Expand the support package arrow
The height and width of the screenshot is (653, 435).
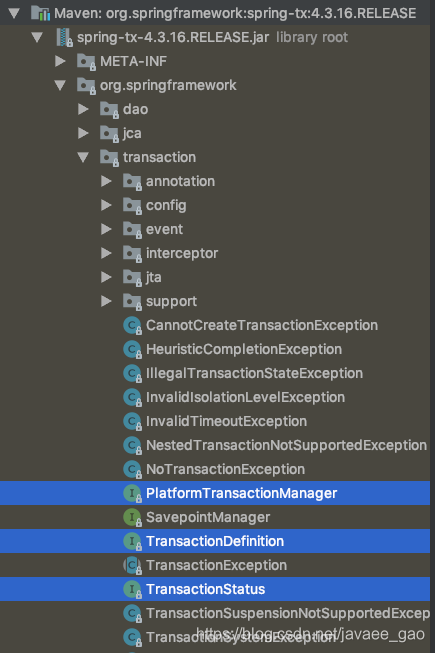[x=106, y=301]
